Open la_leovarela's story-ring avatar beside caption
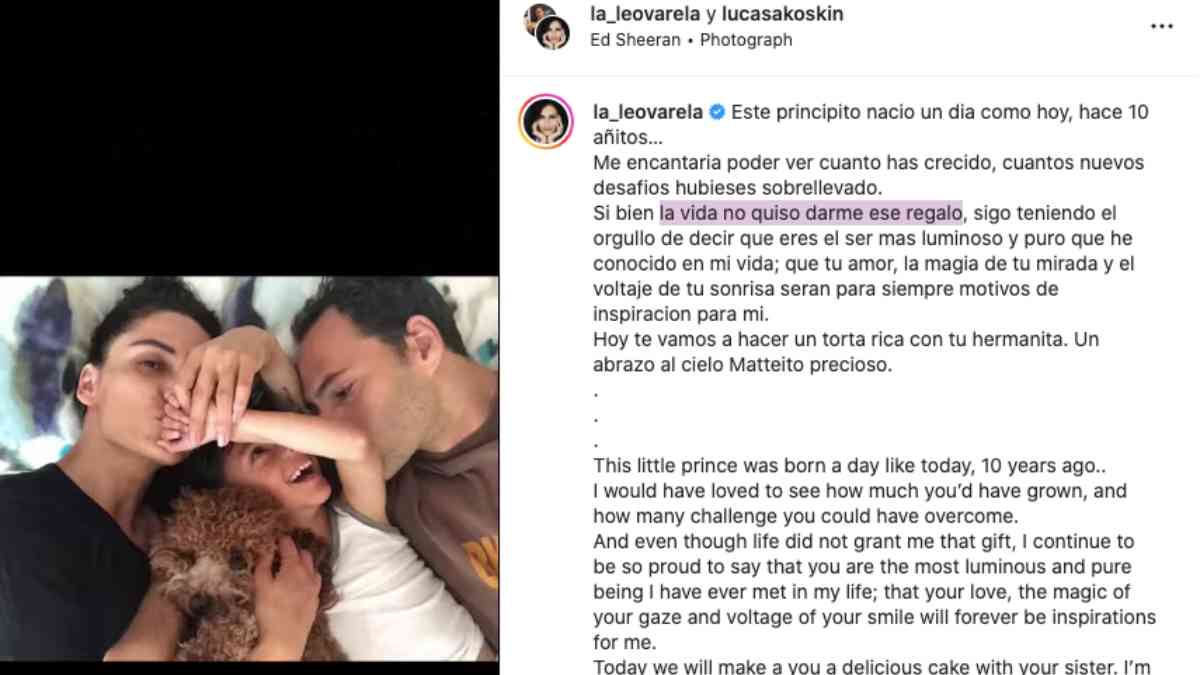Viewport: 1200px width, 675px height. pos(545,122)
